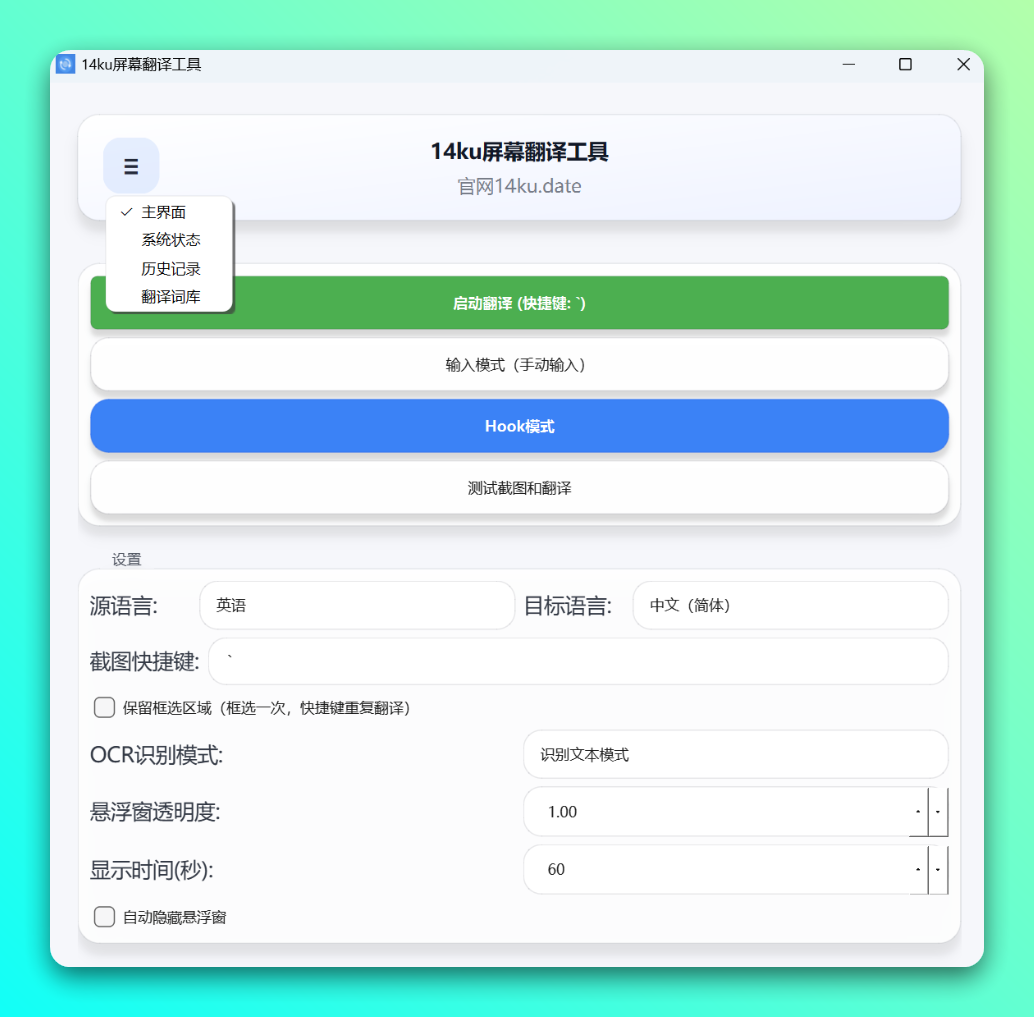Activate the blue Hook模式 button

[519, 426]
